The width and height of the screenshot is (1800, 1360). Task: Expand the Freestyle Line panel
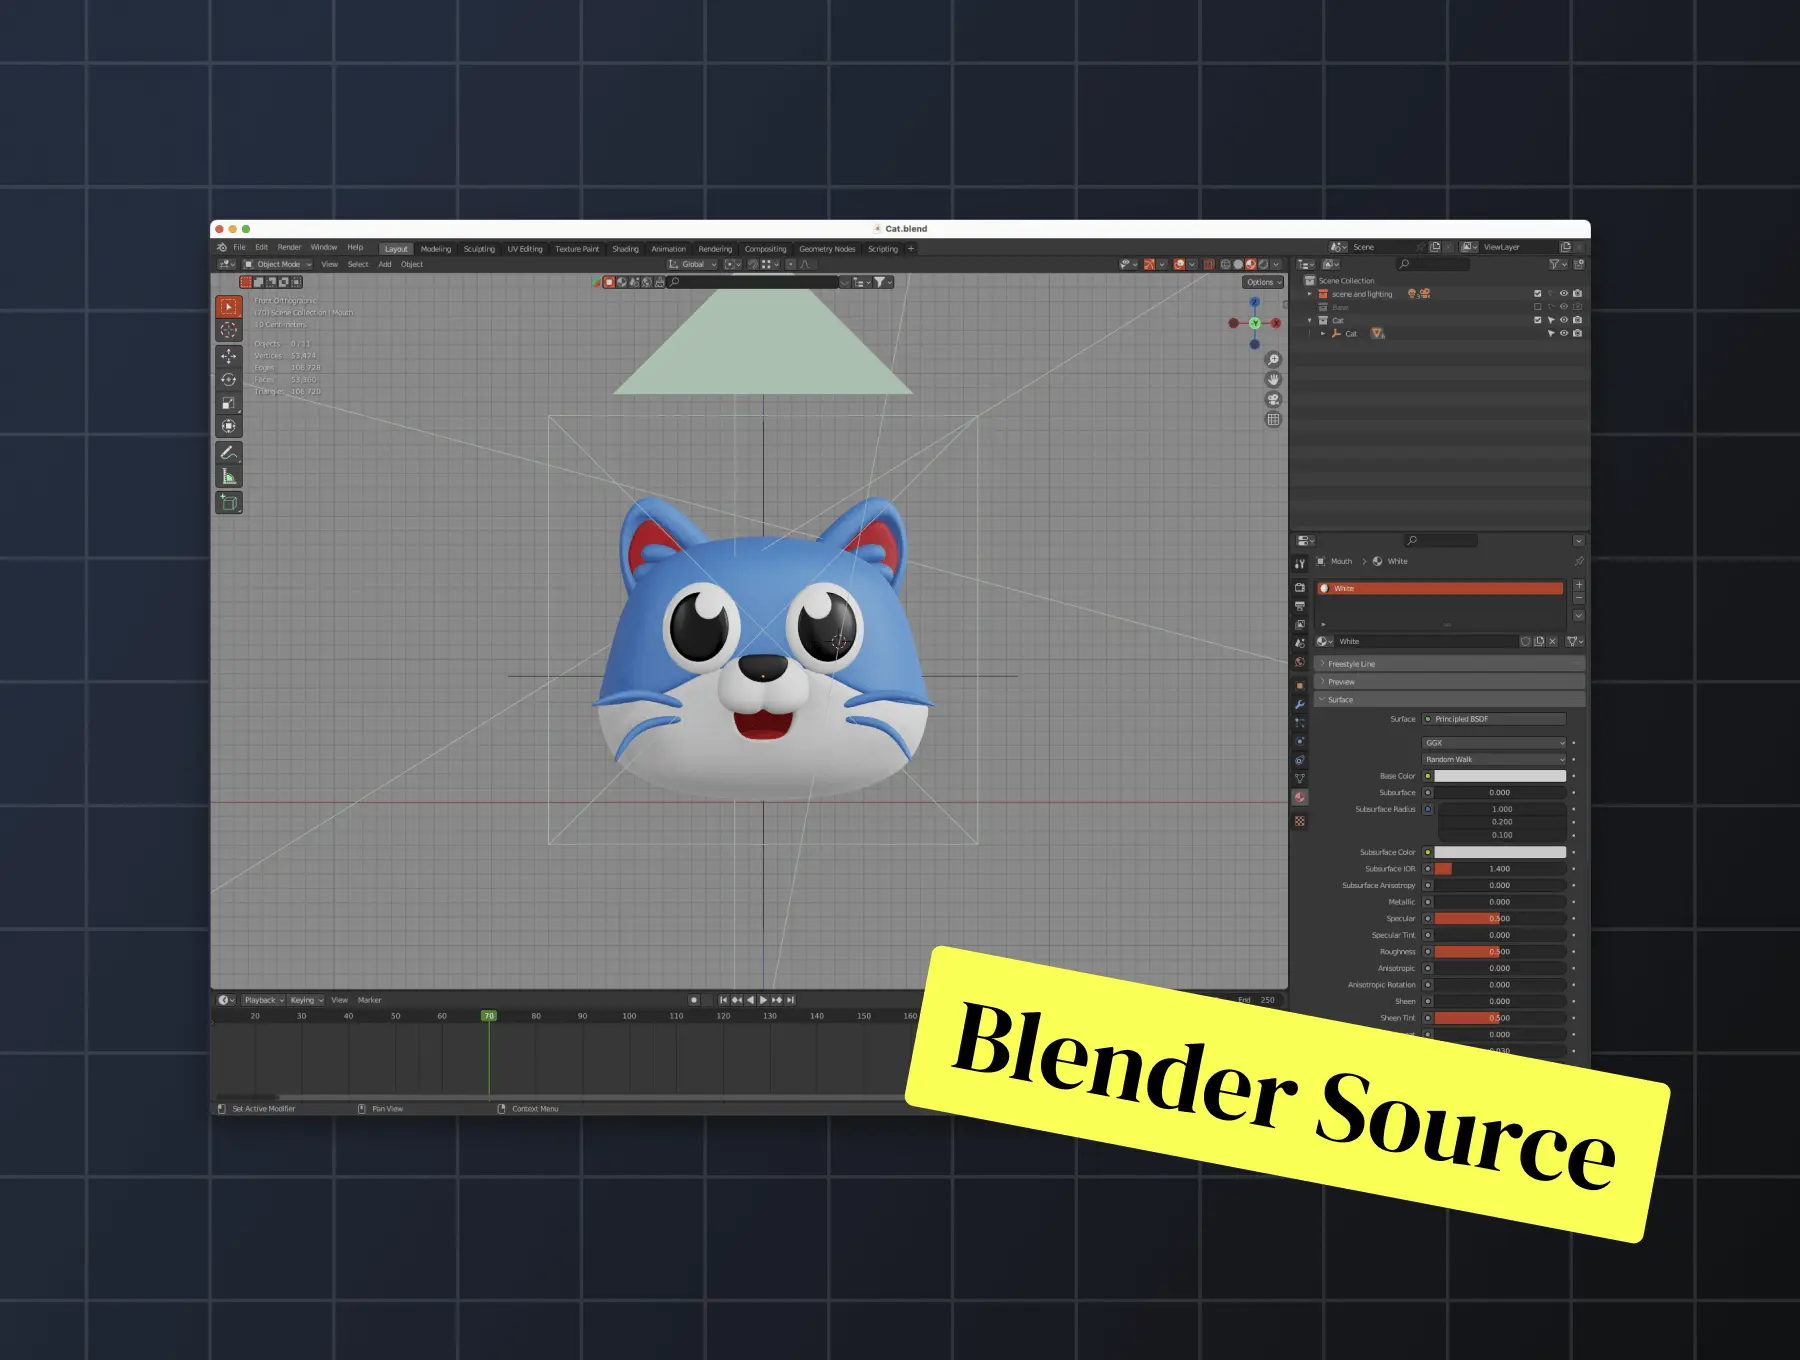1350,664
